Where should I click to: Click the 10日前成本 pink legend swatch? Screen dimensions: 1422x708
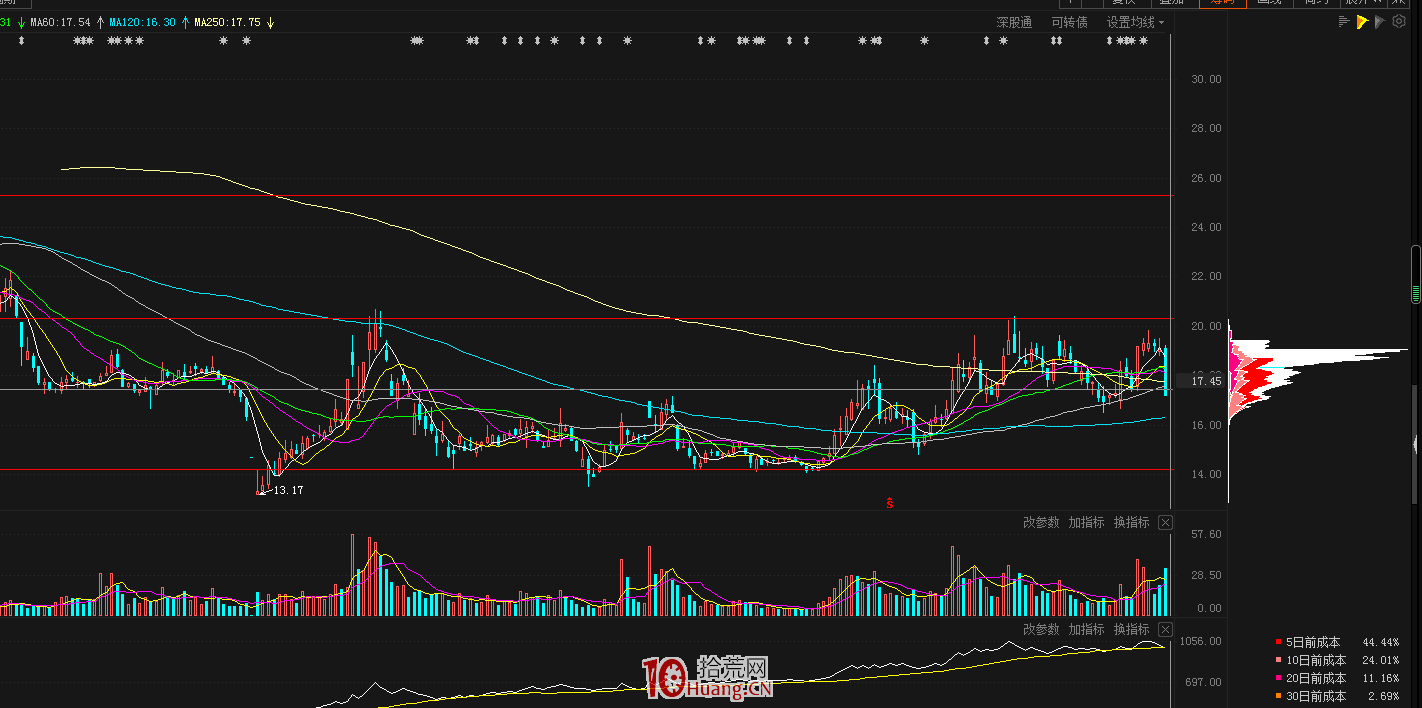[x=1279, y=661]
